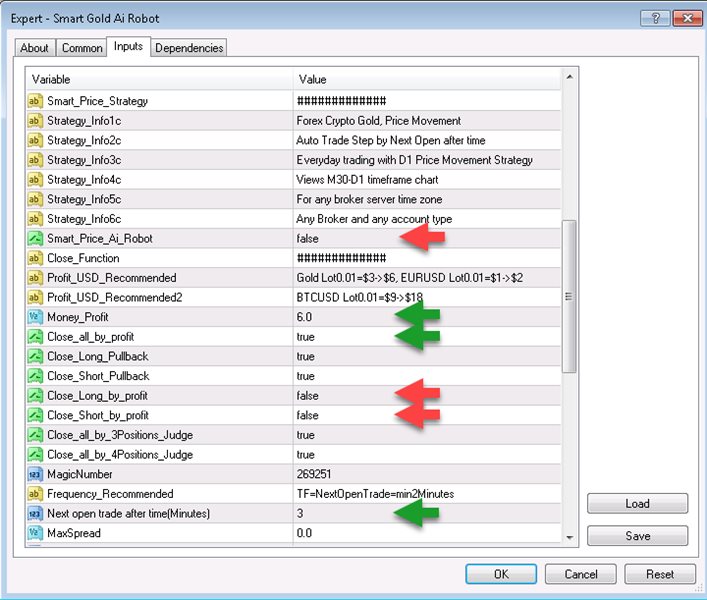
Task: Select the false value of Close_Long_by_profit
Action: click(x=308, y=396)
